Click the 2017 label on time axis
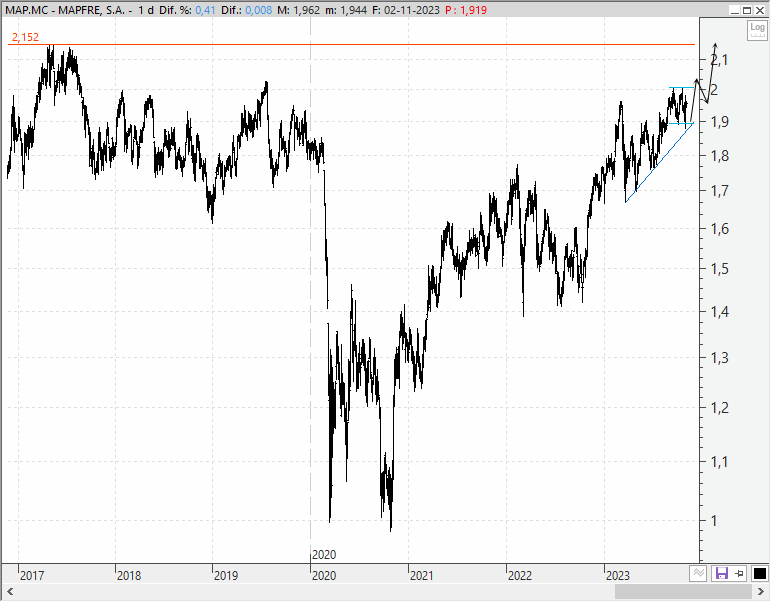The height and width of the screenshot is (602, 771). (x=32, y=575)
